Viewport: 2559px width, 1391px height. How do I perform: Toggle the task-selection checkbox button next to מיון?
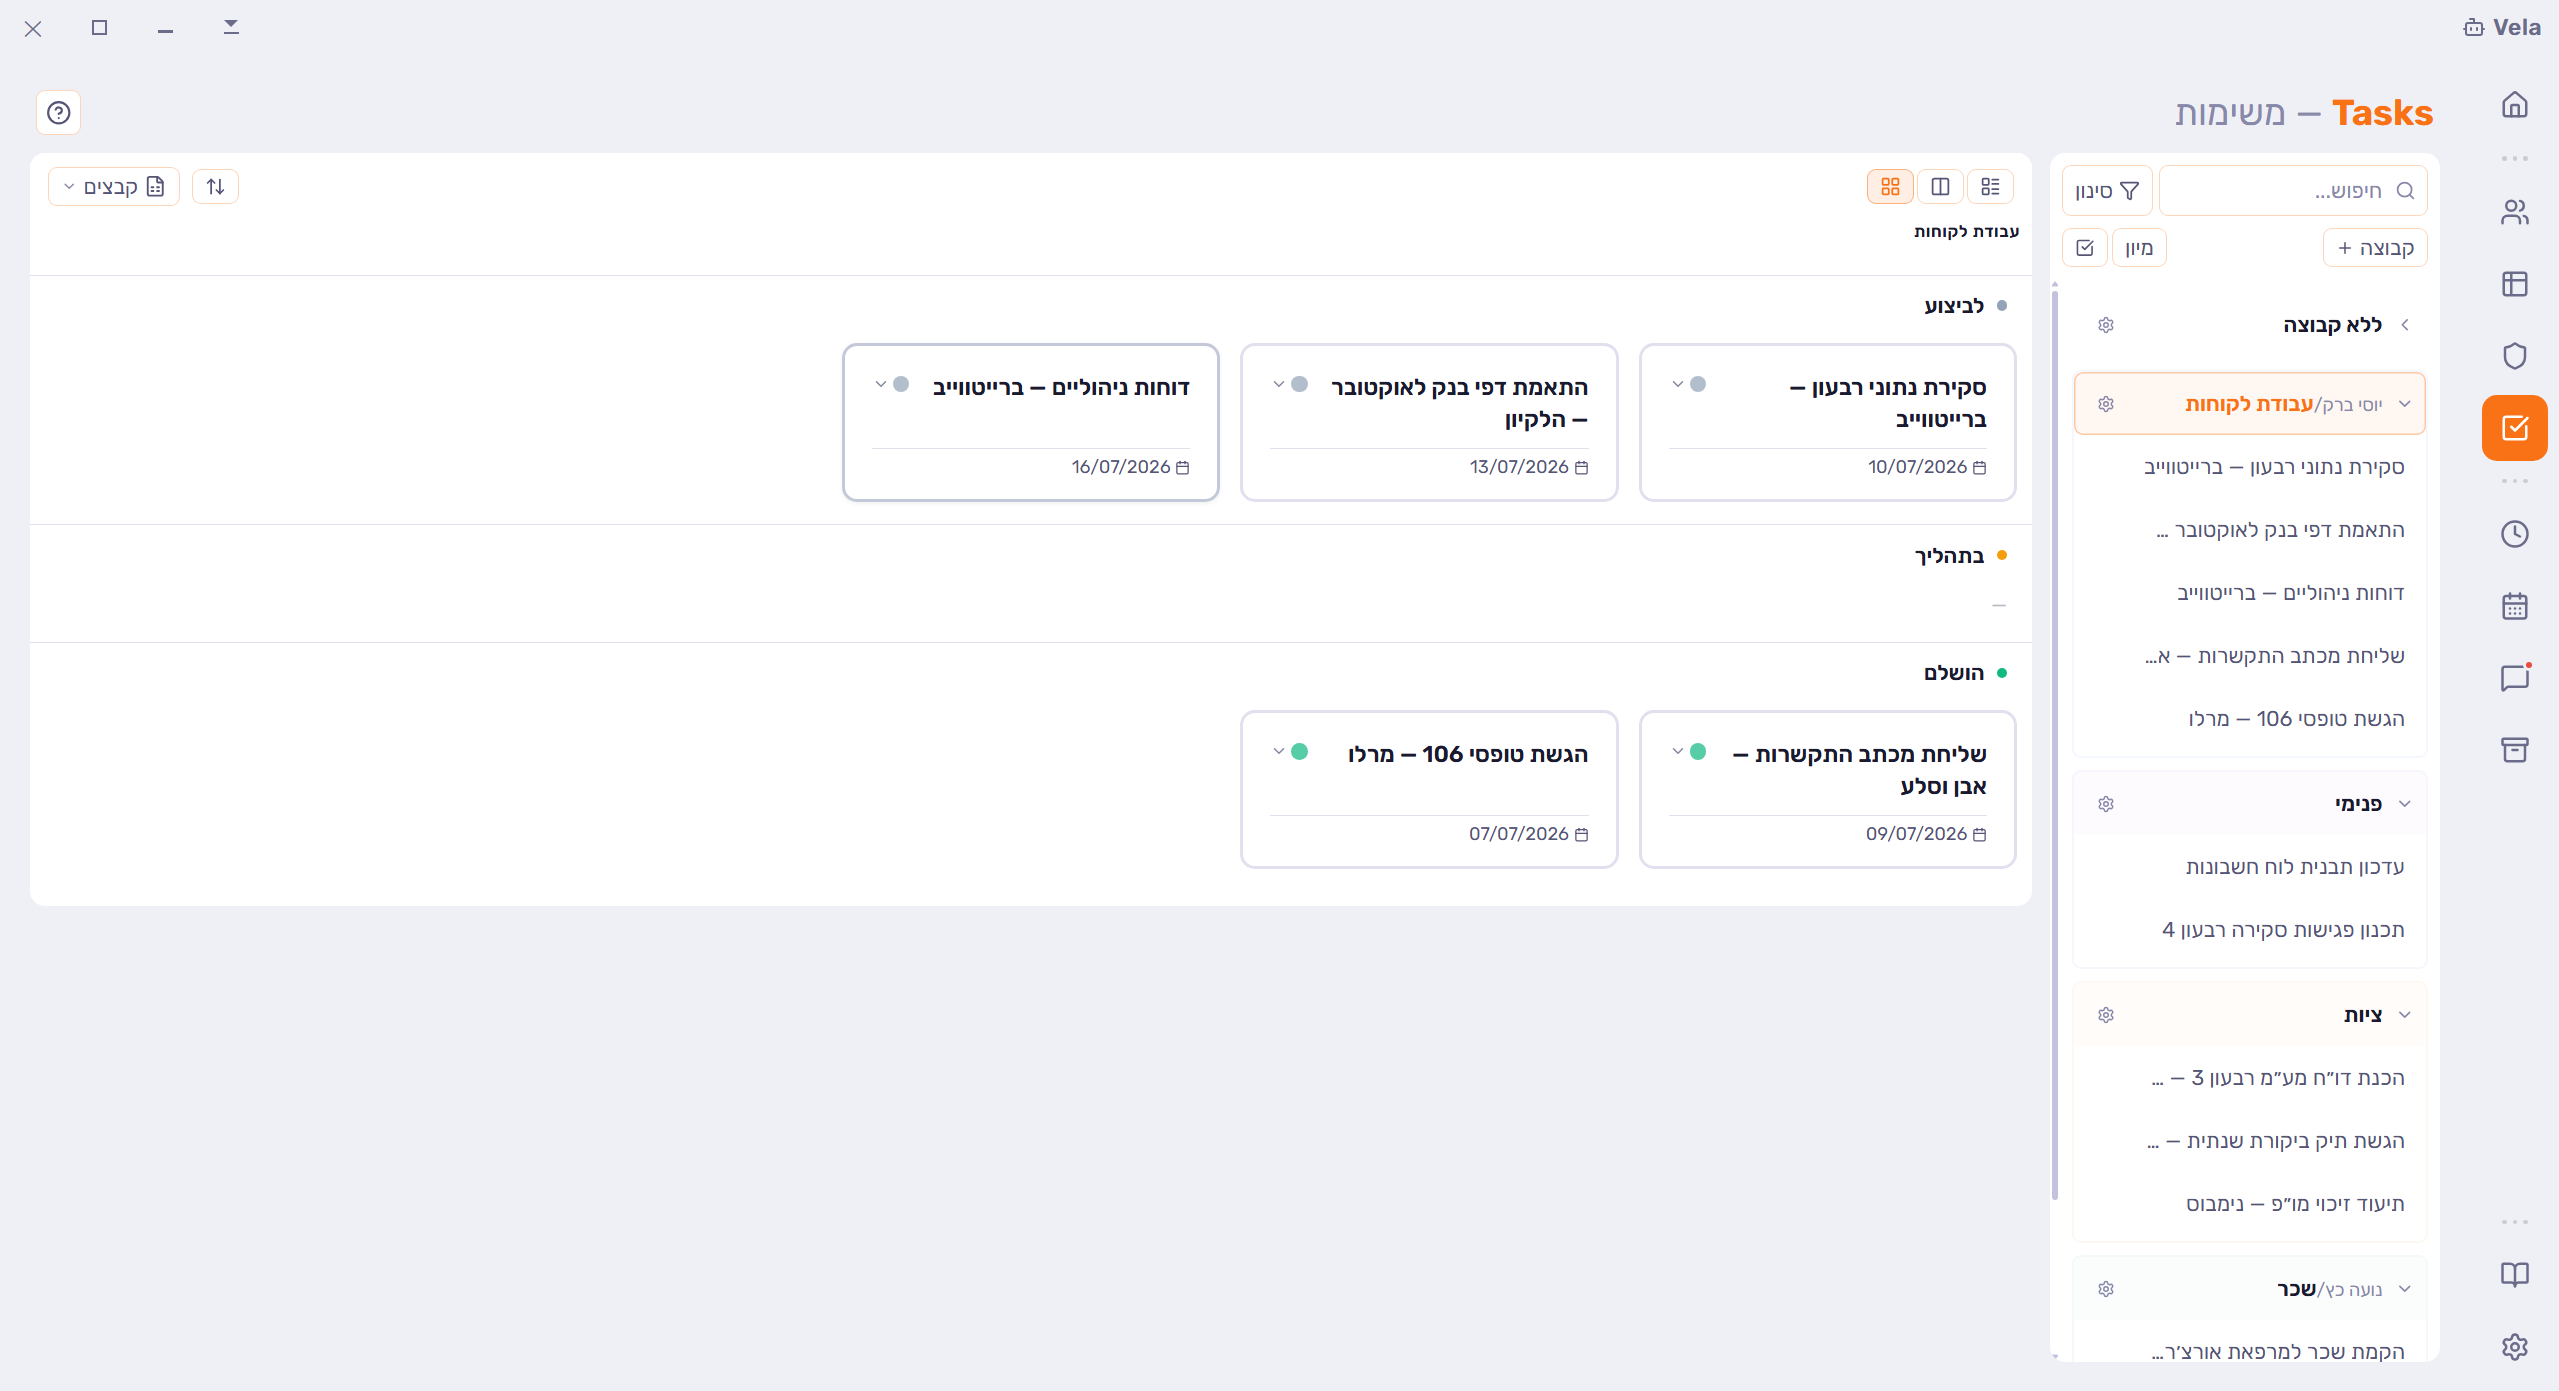coord(2085,248)
